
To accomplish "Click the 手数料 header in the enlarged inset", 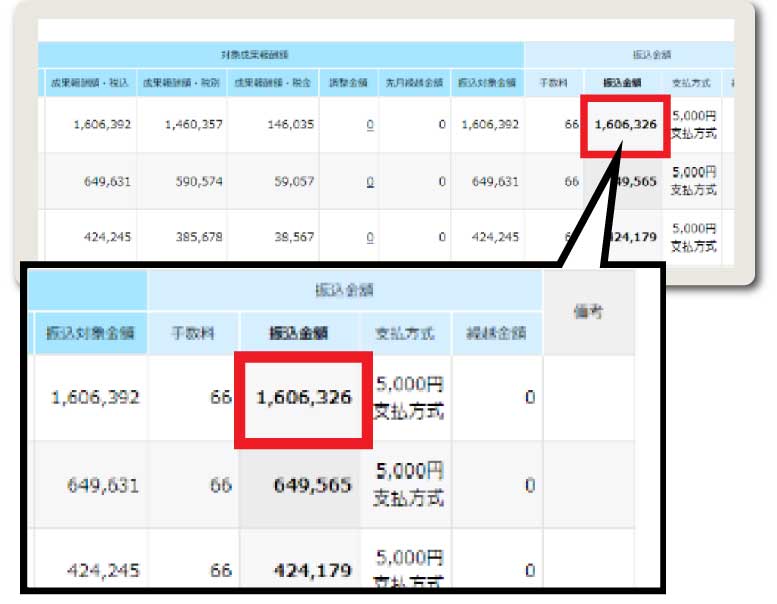I will click(x=194, y=334).
